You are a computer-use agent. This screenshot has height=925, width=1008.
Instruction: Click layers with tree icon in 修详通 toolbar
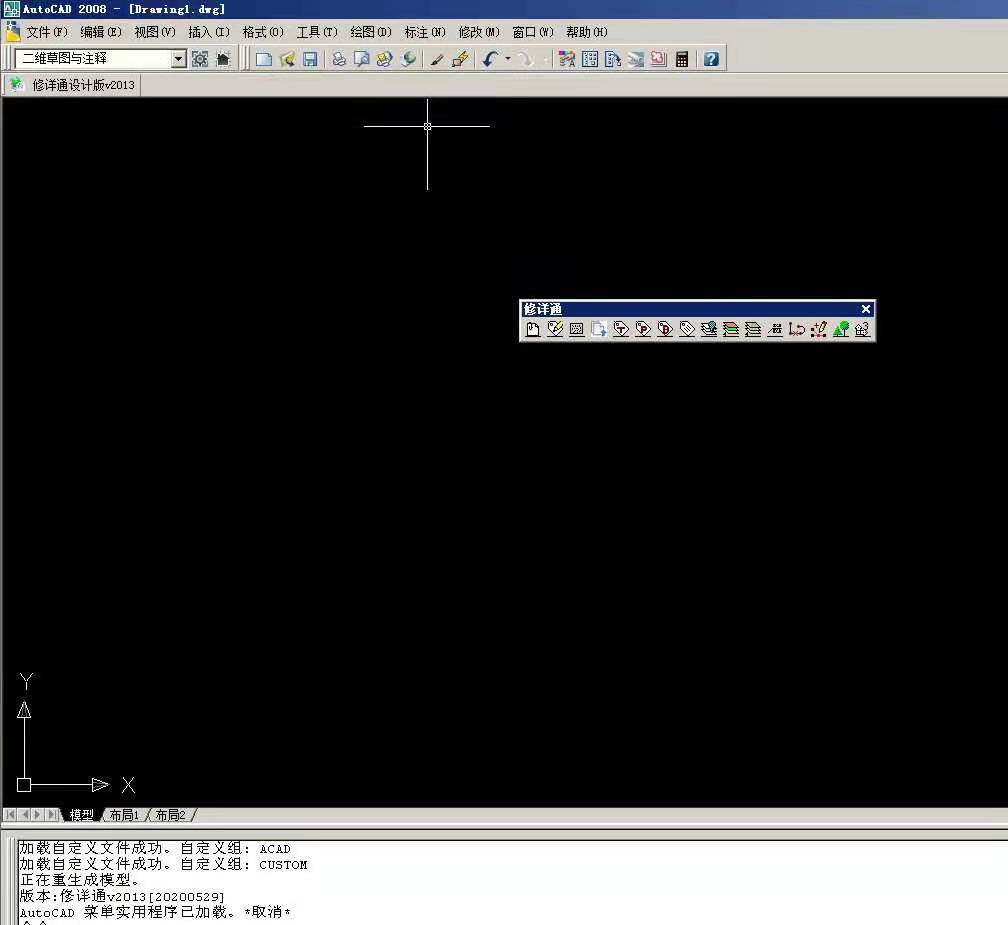tap(709, 329)
